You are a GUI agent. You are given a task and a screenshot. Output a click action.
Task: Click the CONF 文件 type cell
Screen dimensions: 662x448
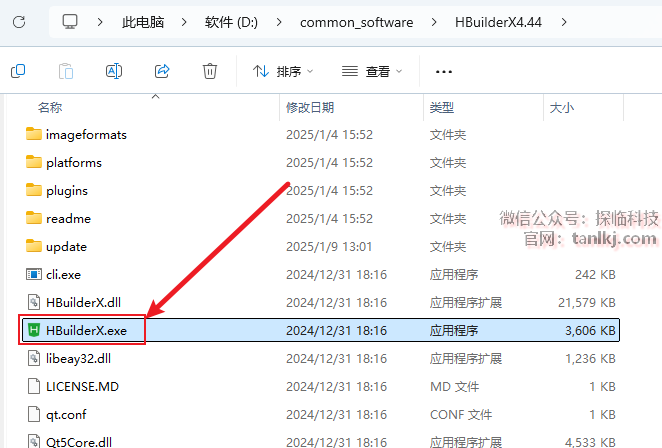tap(461, 415)
